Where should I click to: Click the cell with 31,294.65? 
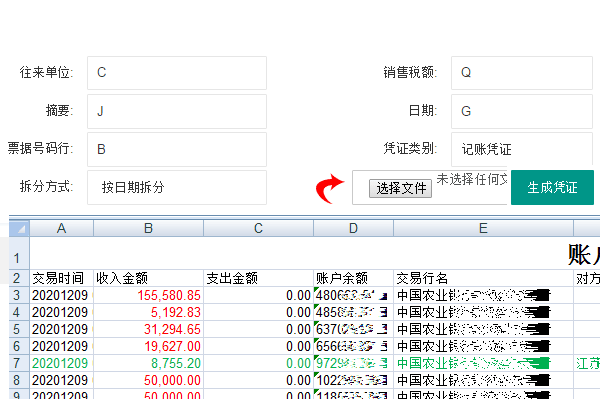(148, 329)
